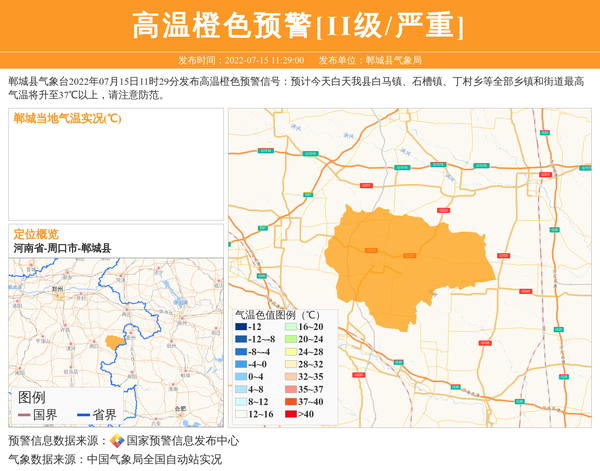Click the 国家预警信息发布中心 logo icon
The height and width of the screenshot is (471, 600).
tap(117, 440)
